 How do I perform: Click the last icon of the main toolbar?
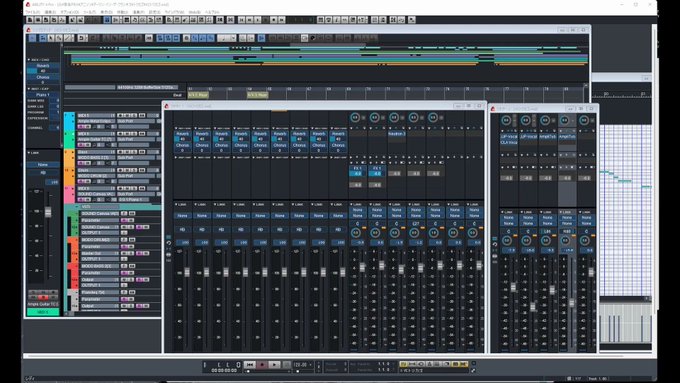tap(412, 20)
